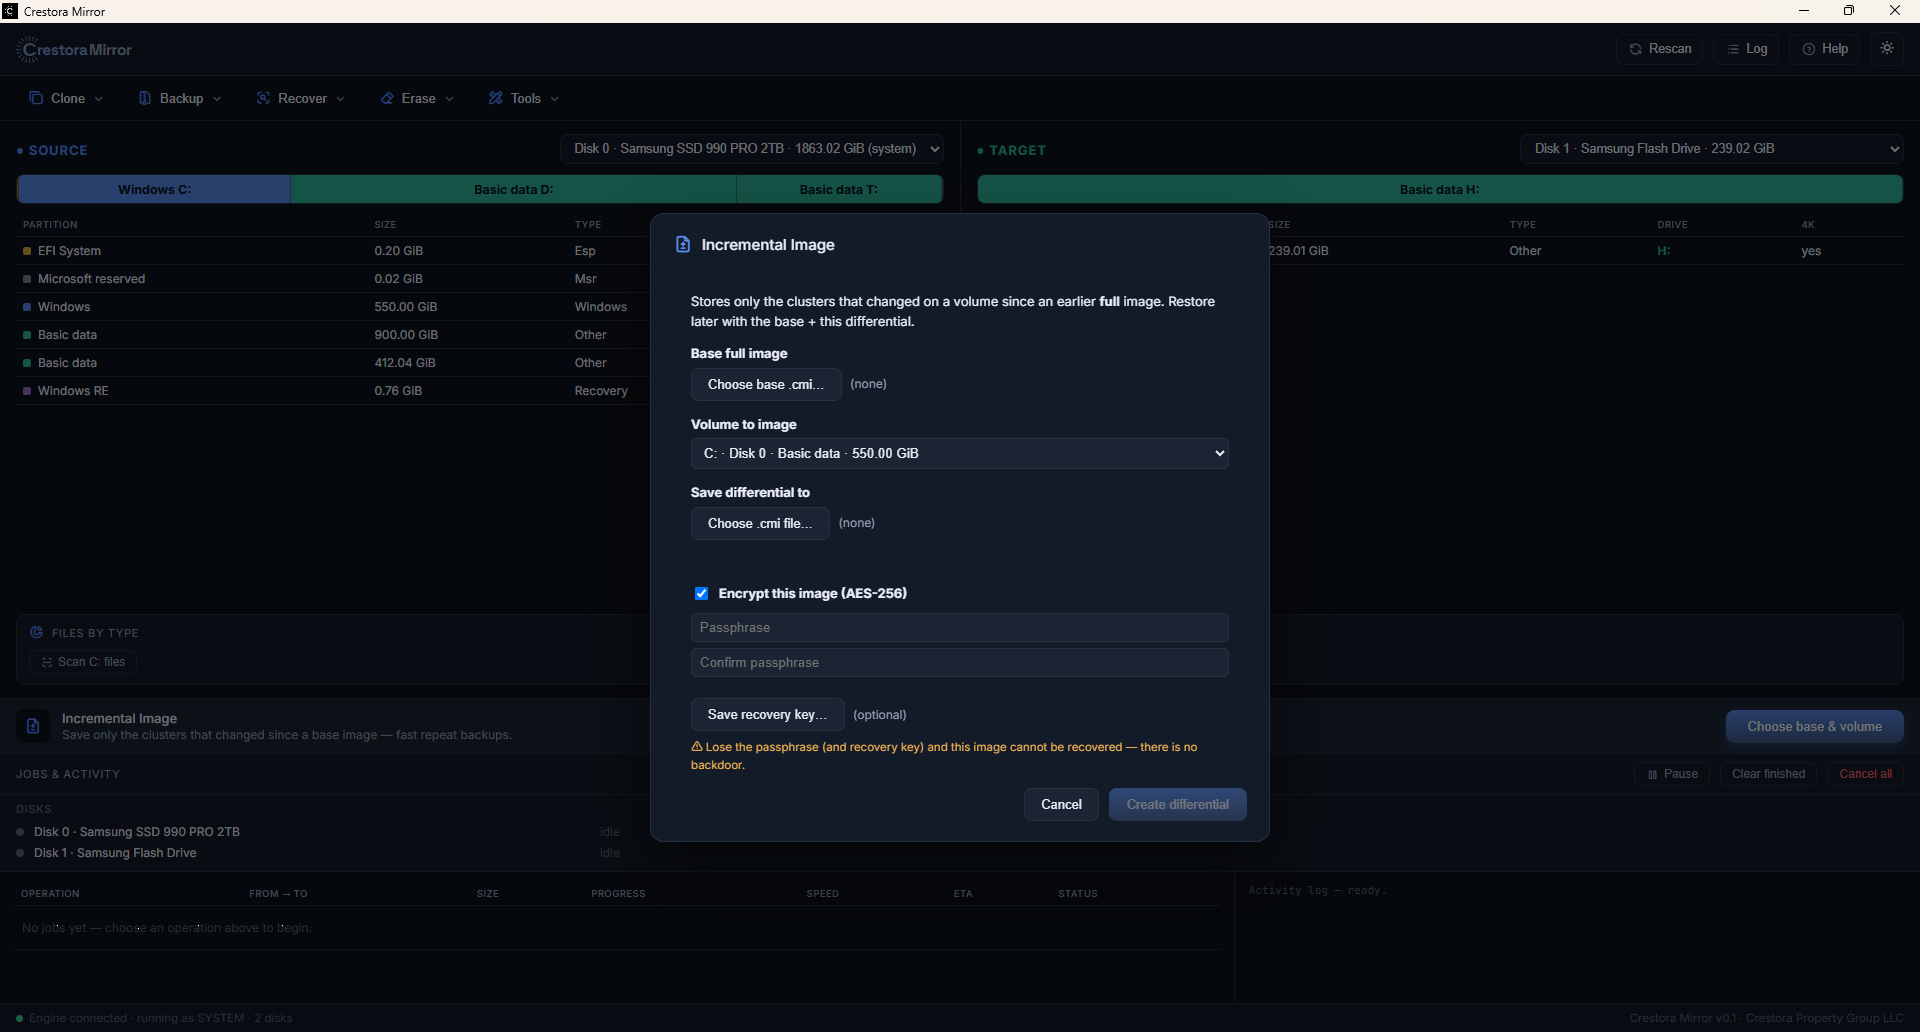Click Save recovery key button
1920x1032 pixels.
pos(767,714)
